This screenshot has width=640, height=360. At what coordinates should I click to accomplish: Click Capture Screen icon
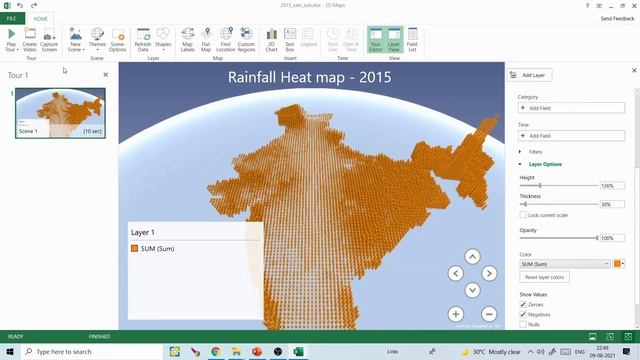click(x=49, y=40)
